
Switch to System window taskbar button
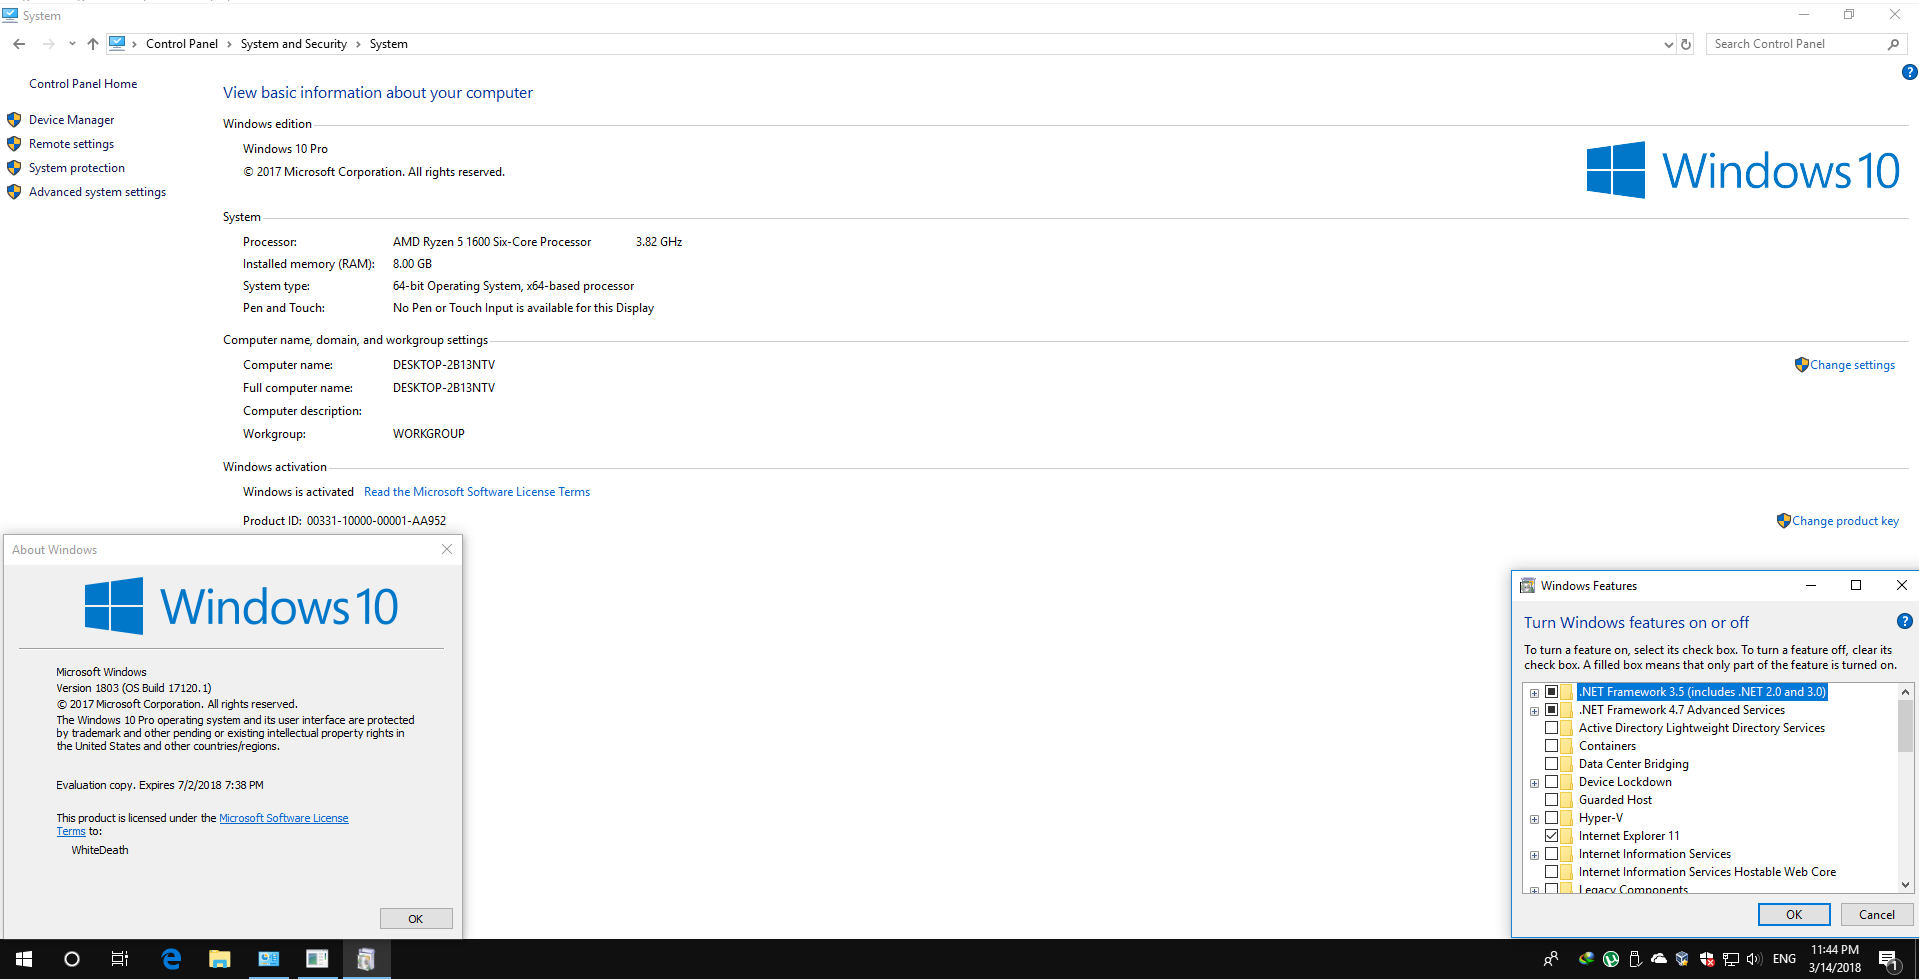(x=268, y=959)
